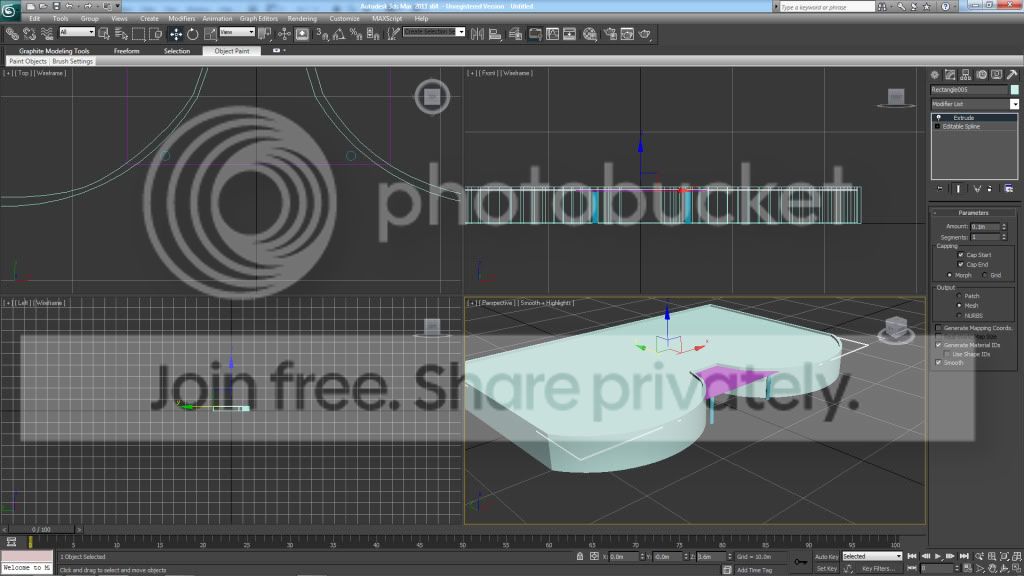Open the Modifiers menu
This screenshot has height=576, width=1024.
pos(182,18)
